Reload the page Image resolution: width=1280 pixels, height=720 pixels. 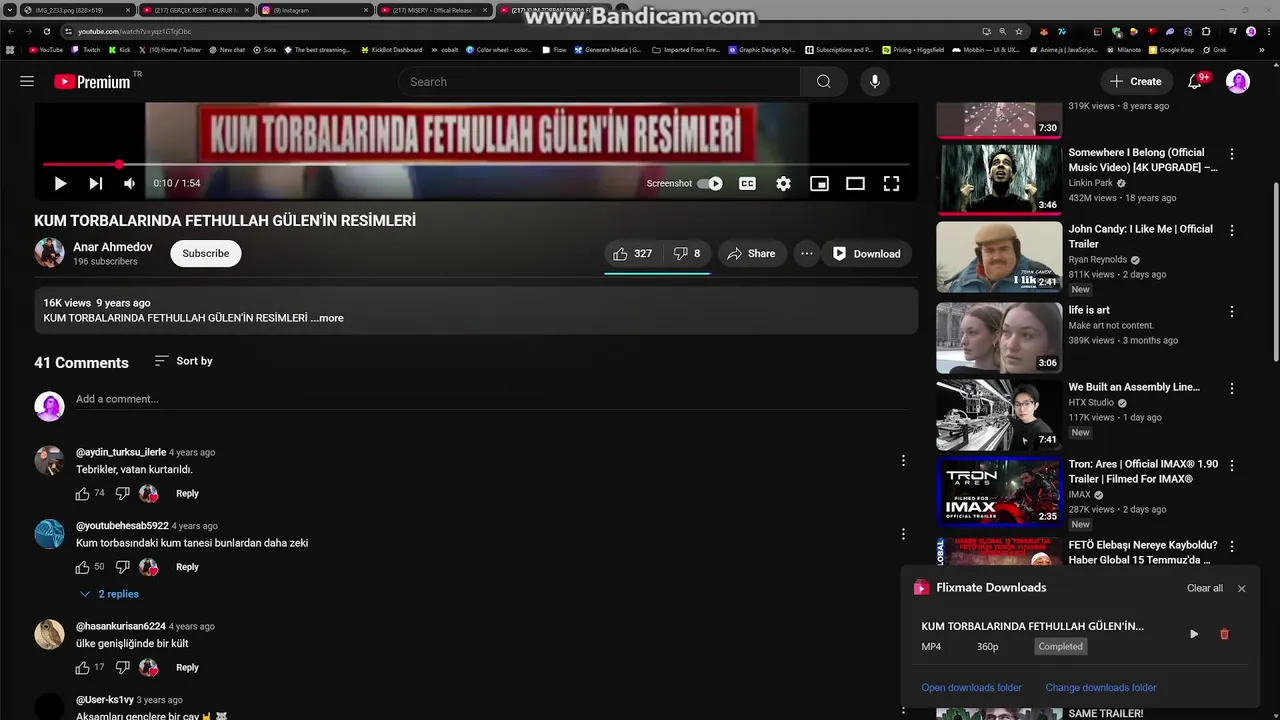tap(46, 31)
